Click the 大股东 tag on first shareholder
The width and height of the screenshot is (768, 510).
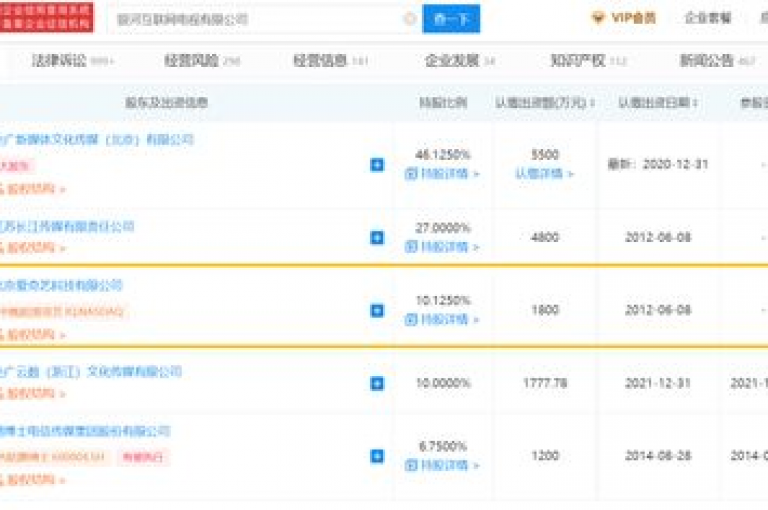(x=16, y=166)
